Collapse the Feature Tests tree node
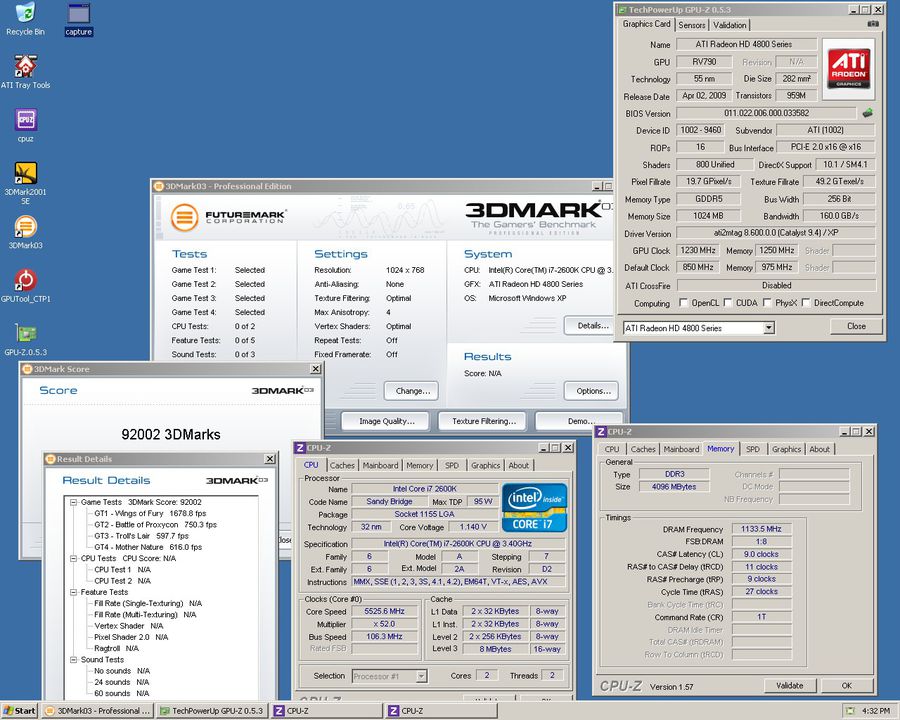 point(73,592)
